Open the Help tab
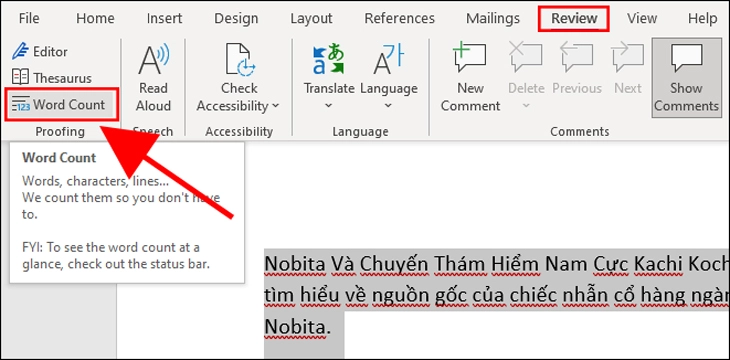The image size is (730, 360). coord(702,19)
